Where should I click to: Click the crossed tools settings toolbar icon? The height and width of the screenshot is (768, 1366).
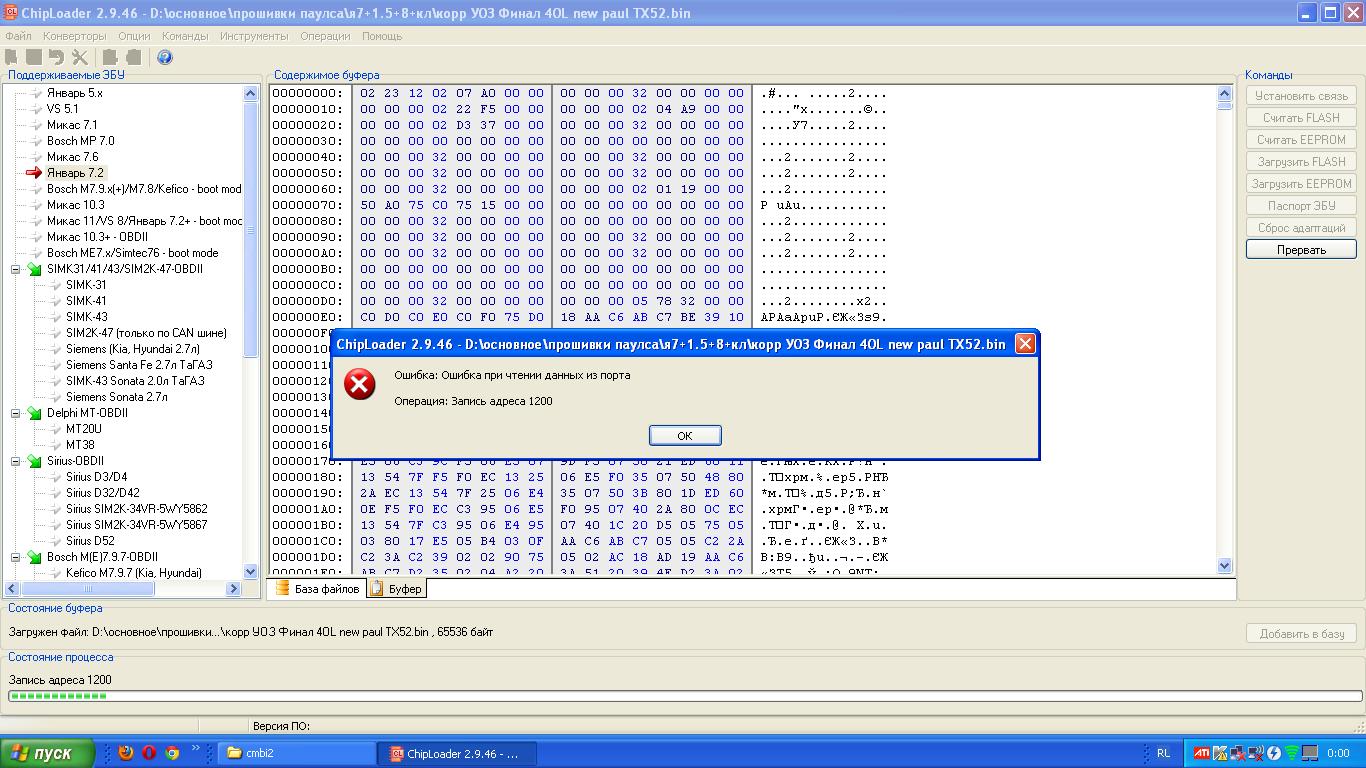(x=80, y=57)
